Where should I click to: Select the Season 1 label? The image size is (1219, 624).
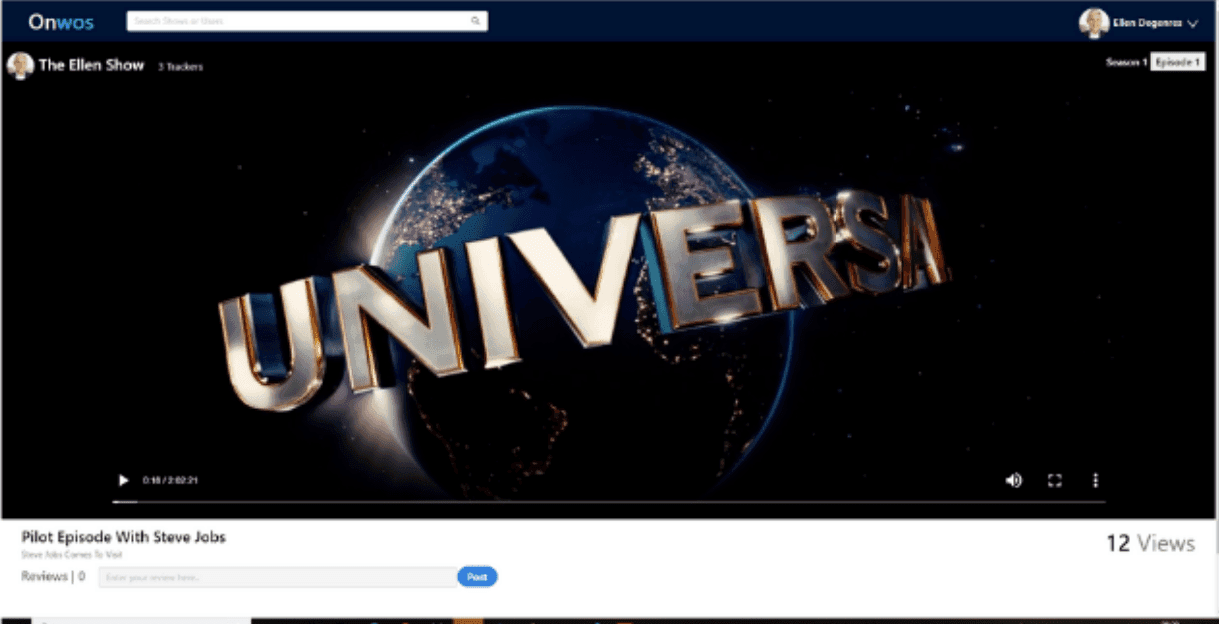pyautogui.click(x=1126, y=62)
